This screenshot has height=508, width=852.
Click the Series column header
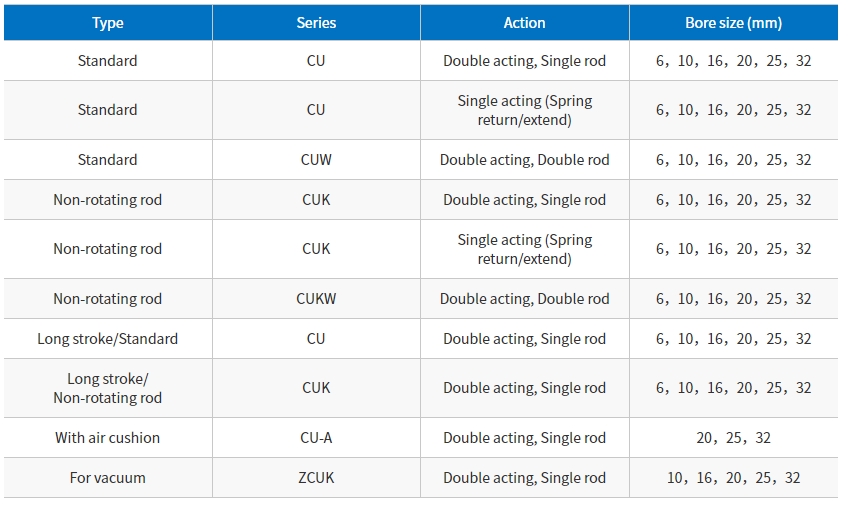click(x=316, y=23)
